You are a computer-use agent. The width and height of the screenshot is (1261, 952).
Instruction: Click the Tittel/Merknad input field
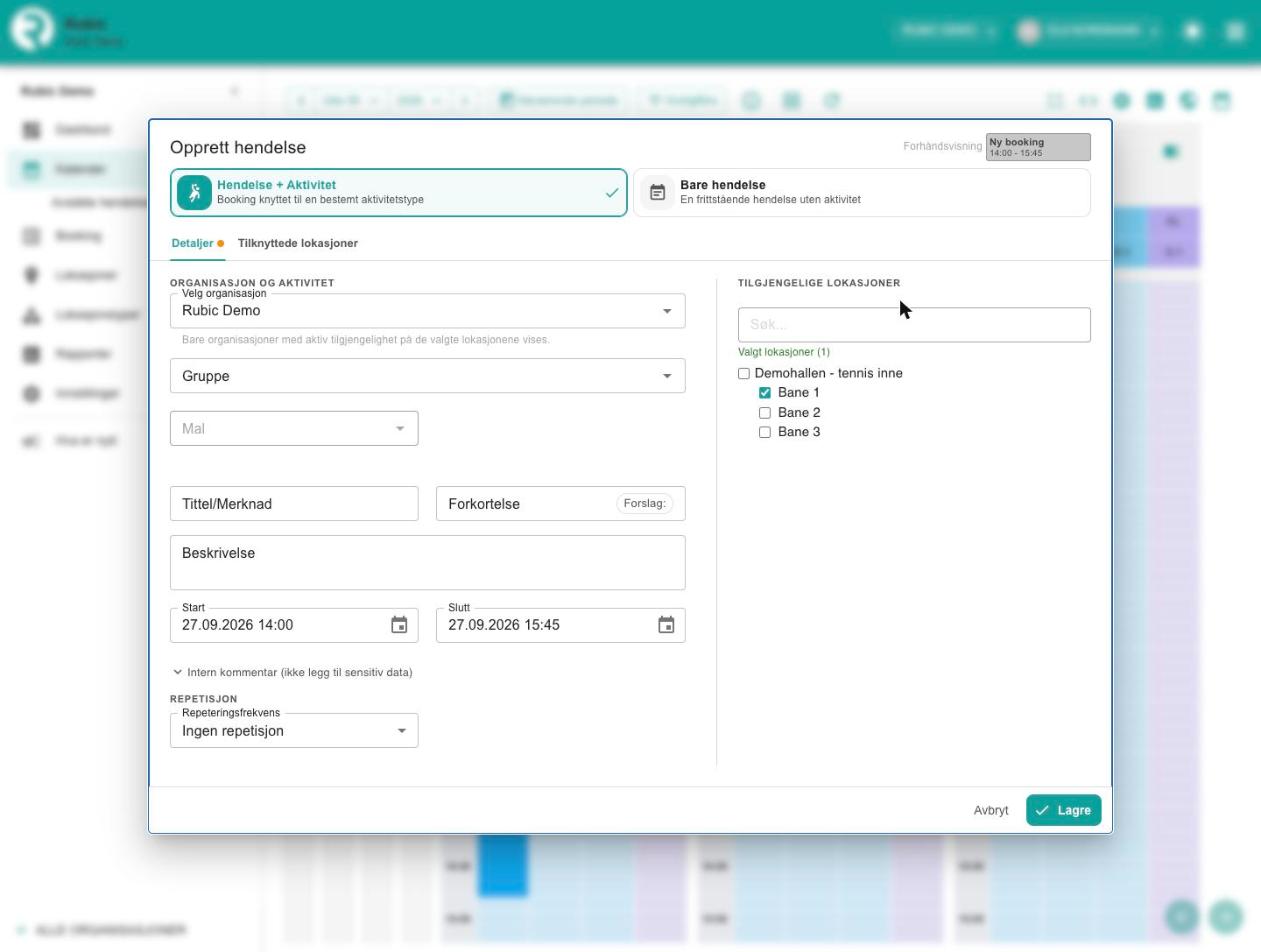(x=294, y=504)
